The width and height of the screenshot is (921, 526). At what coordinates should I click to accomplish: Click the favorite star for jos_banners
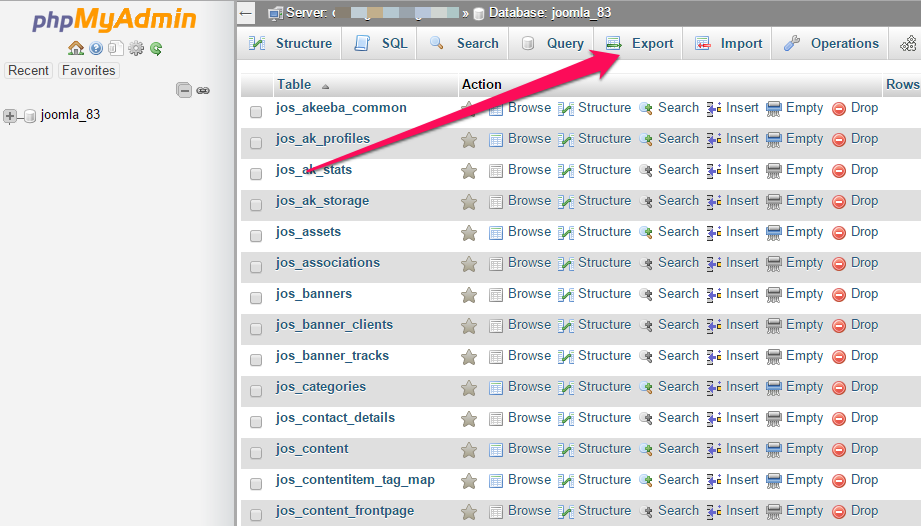point(469,295)
